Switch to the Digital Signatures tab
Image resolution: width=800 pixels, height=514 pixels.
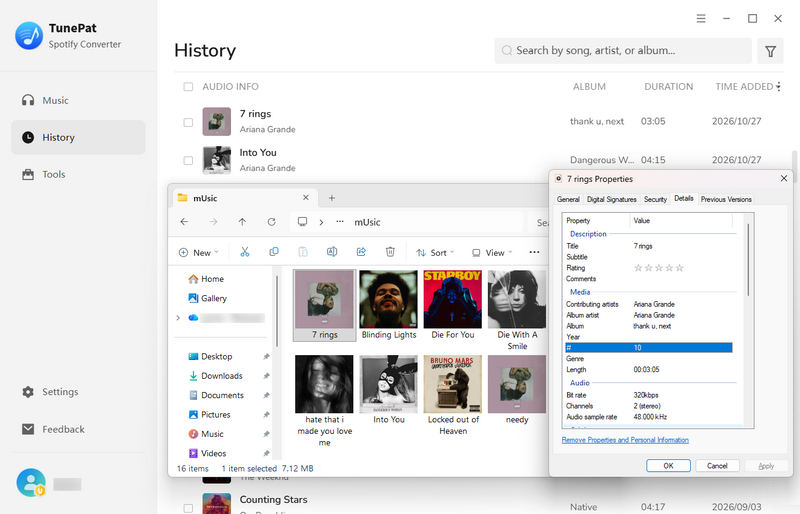[x=612, y=200]
